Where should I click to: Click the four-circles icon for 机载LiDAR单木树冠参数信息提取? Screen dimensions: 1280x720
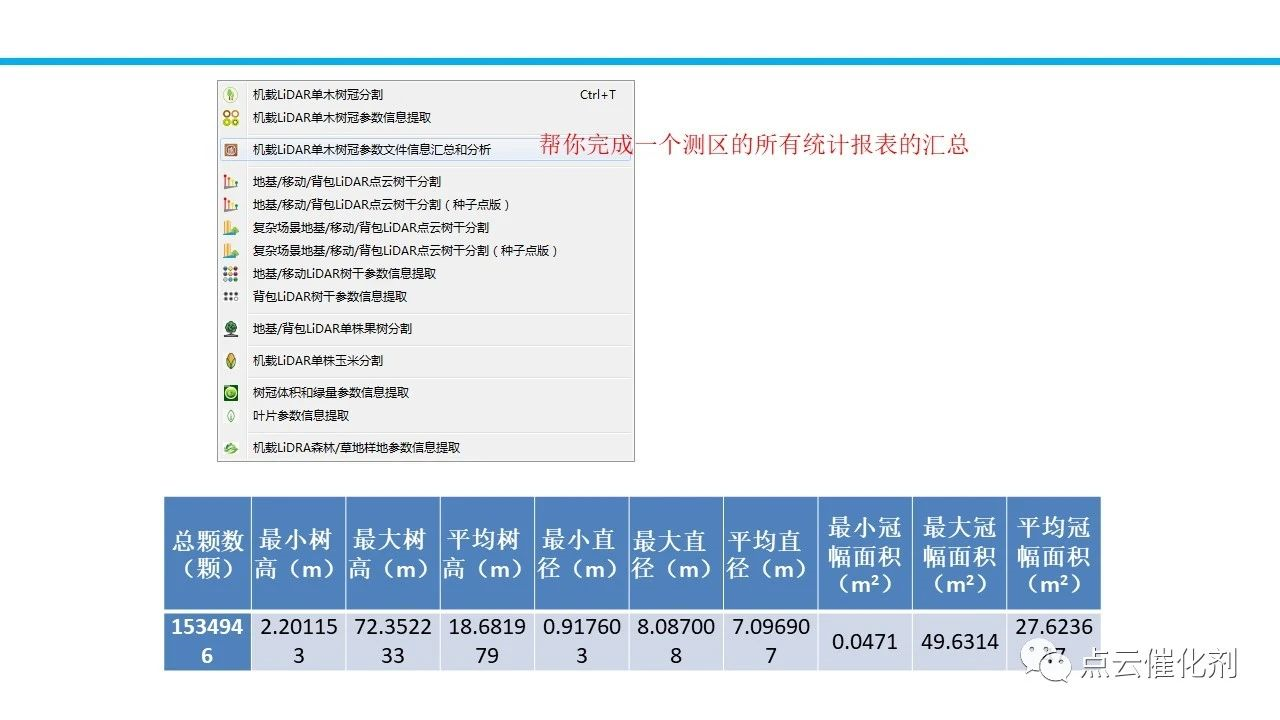point(231,118)
